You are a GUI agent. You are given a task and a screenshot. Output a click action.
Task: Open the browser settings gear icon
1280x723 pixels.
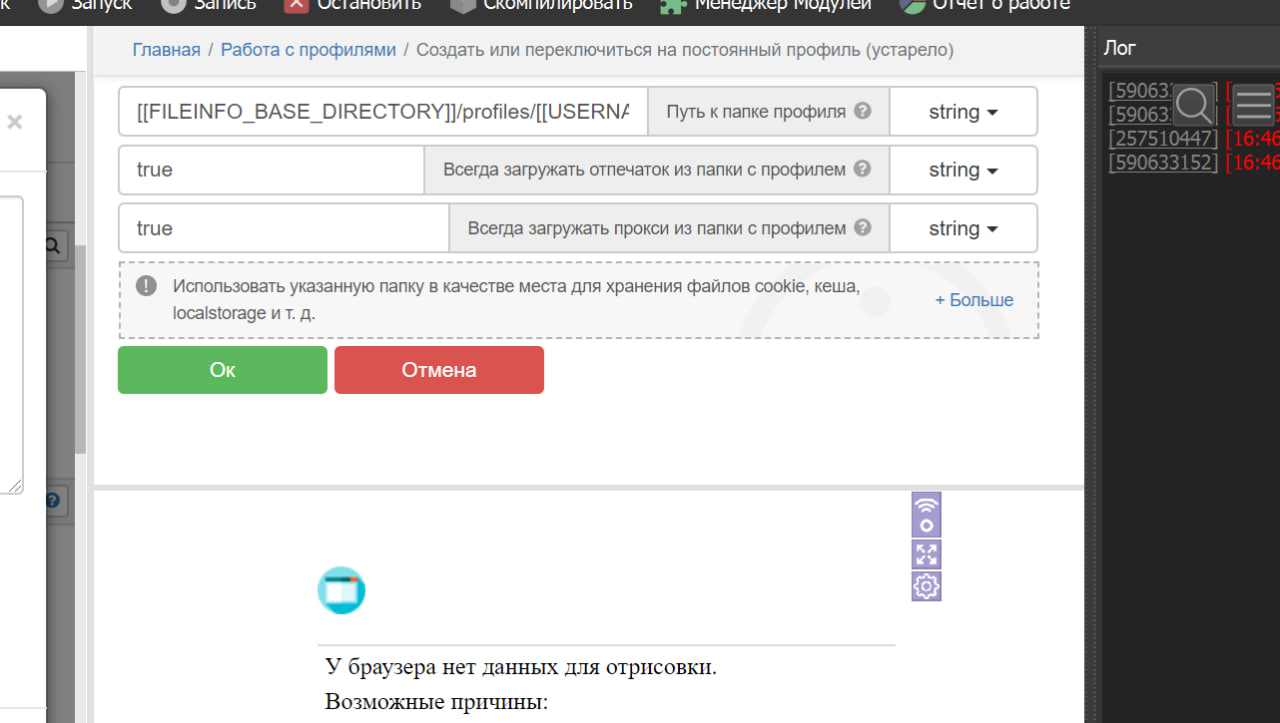click(926, 587)
